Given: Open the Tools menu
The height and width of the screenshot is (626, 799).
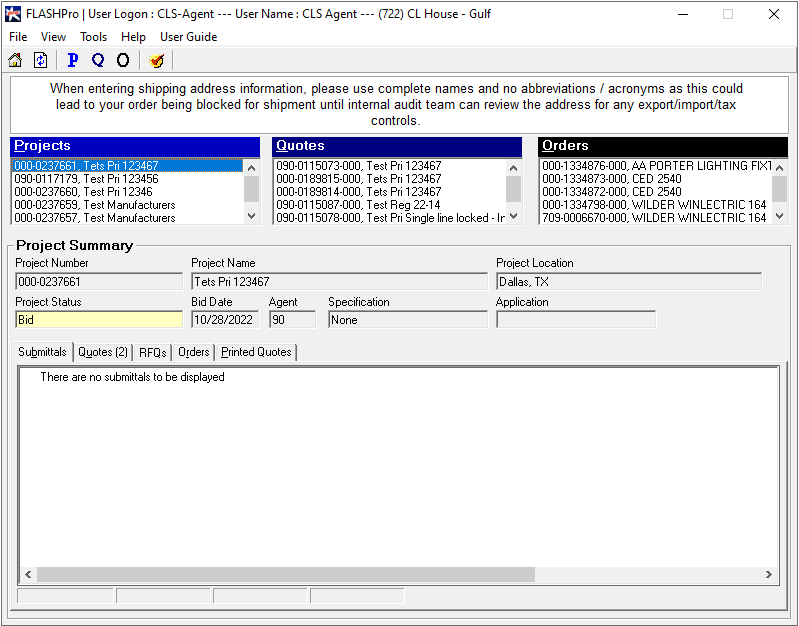Looking at the screenshot, I should click(x=93, y=37).
